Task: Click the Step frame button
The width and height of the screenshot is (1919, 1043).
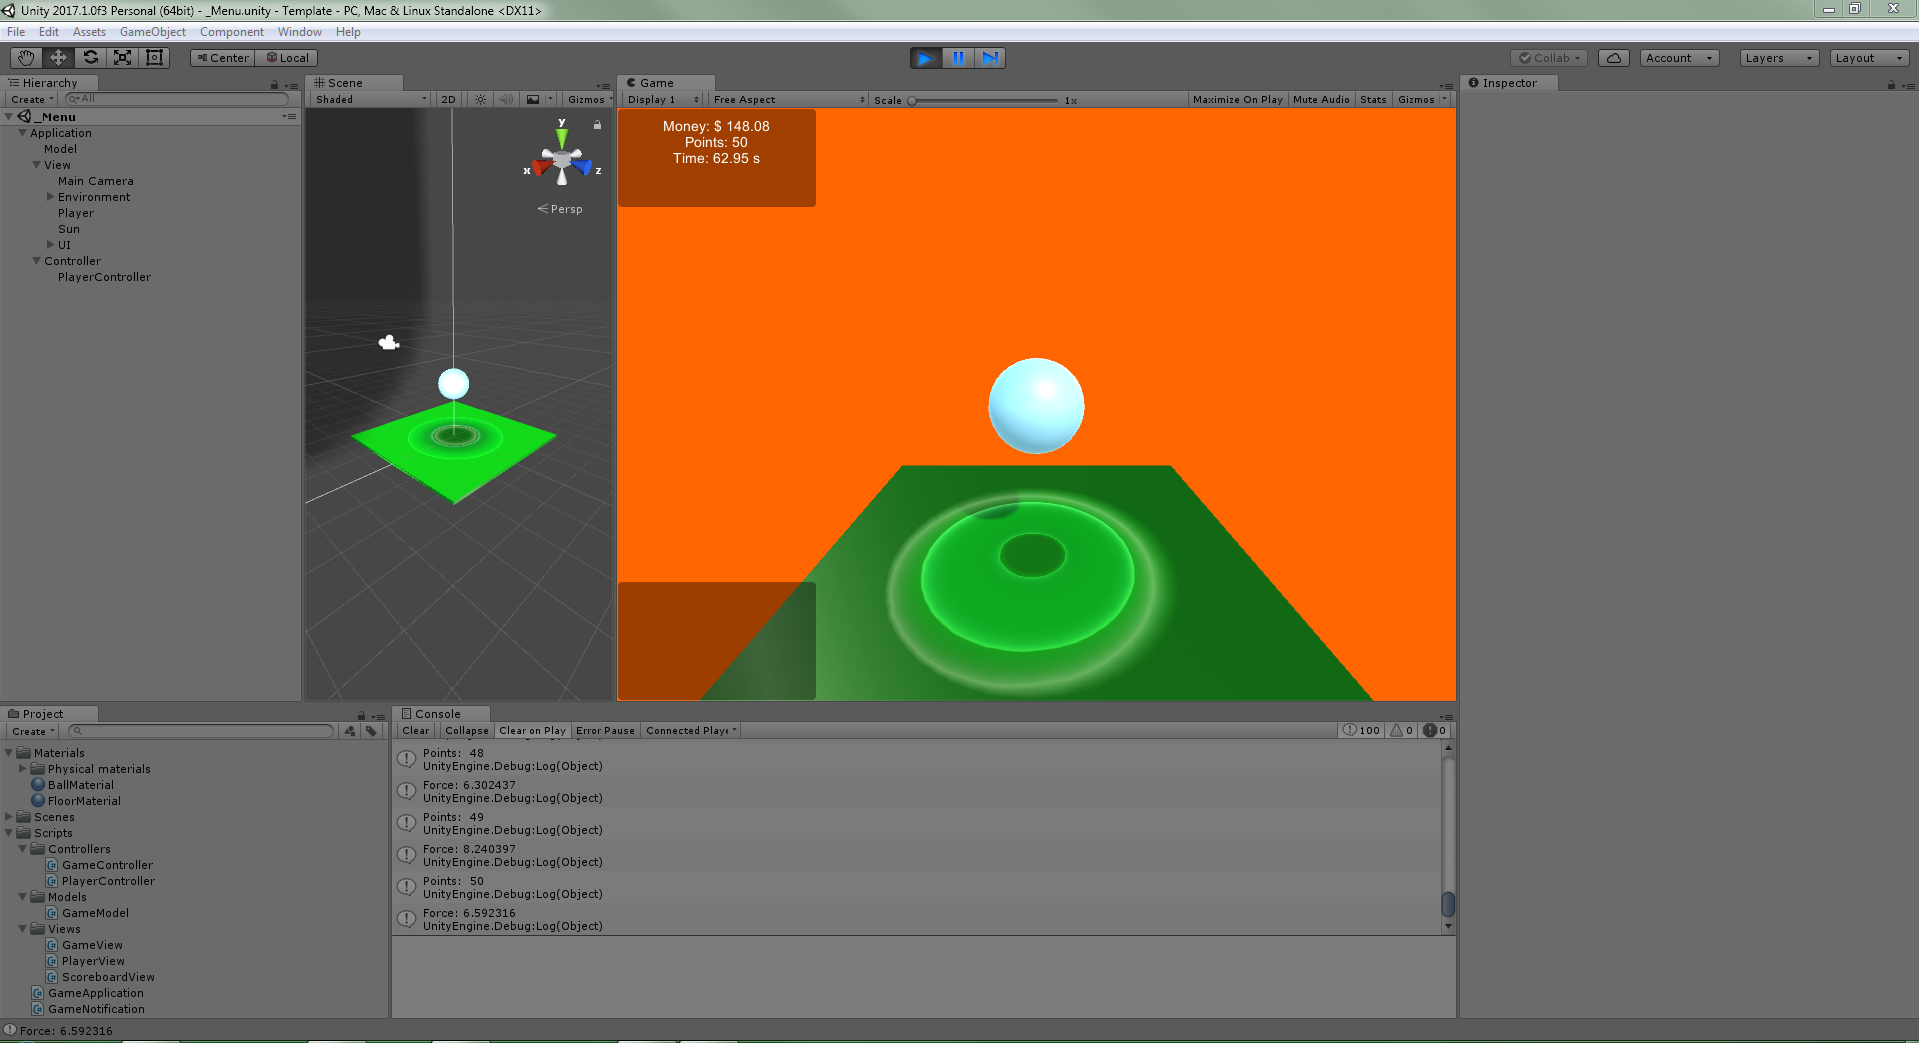Action: click(x=989, y=58)
